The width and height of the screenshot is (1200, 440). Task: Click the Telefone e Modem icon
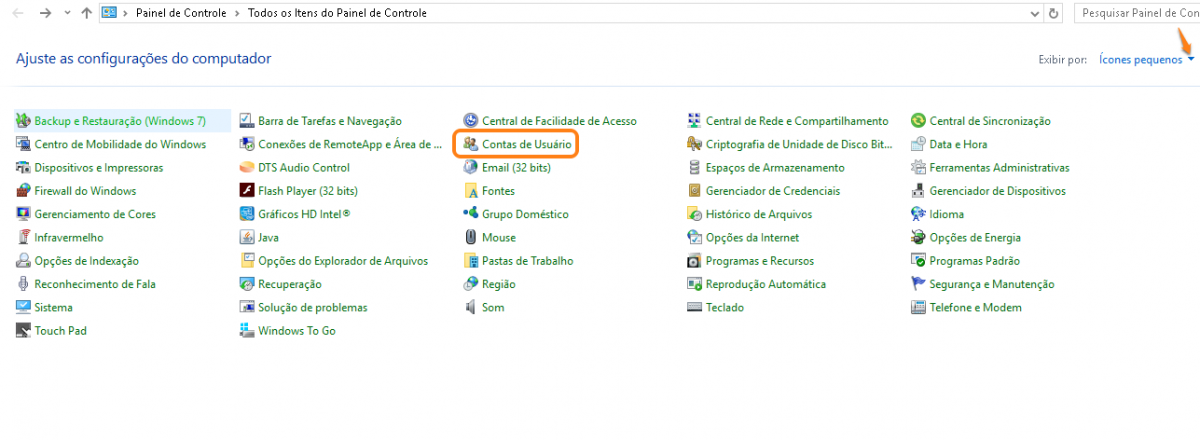click(919, 308)
